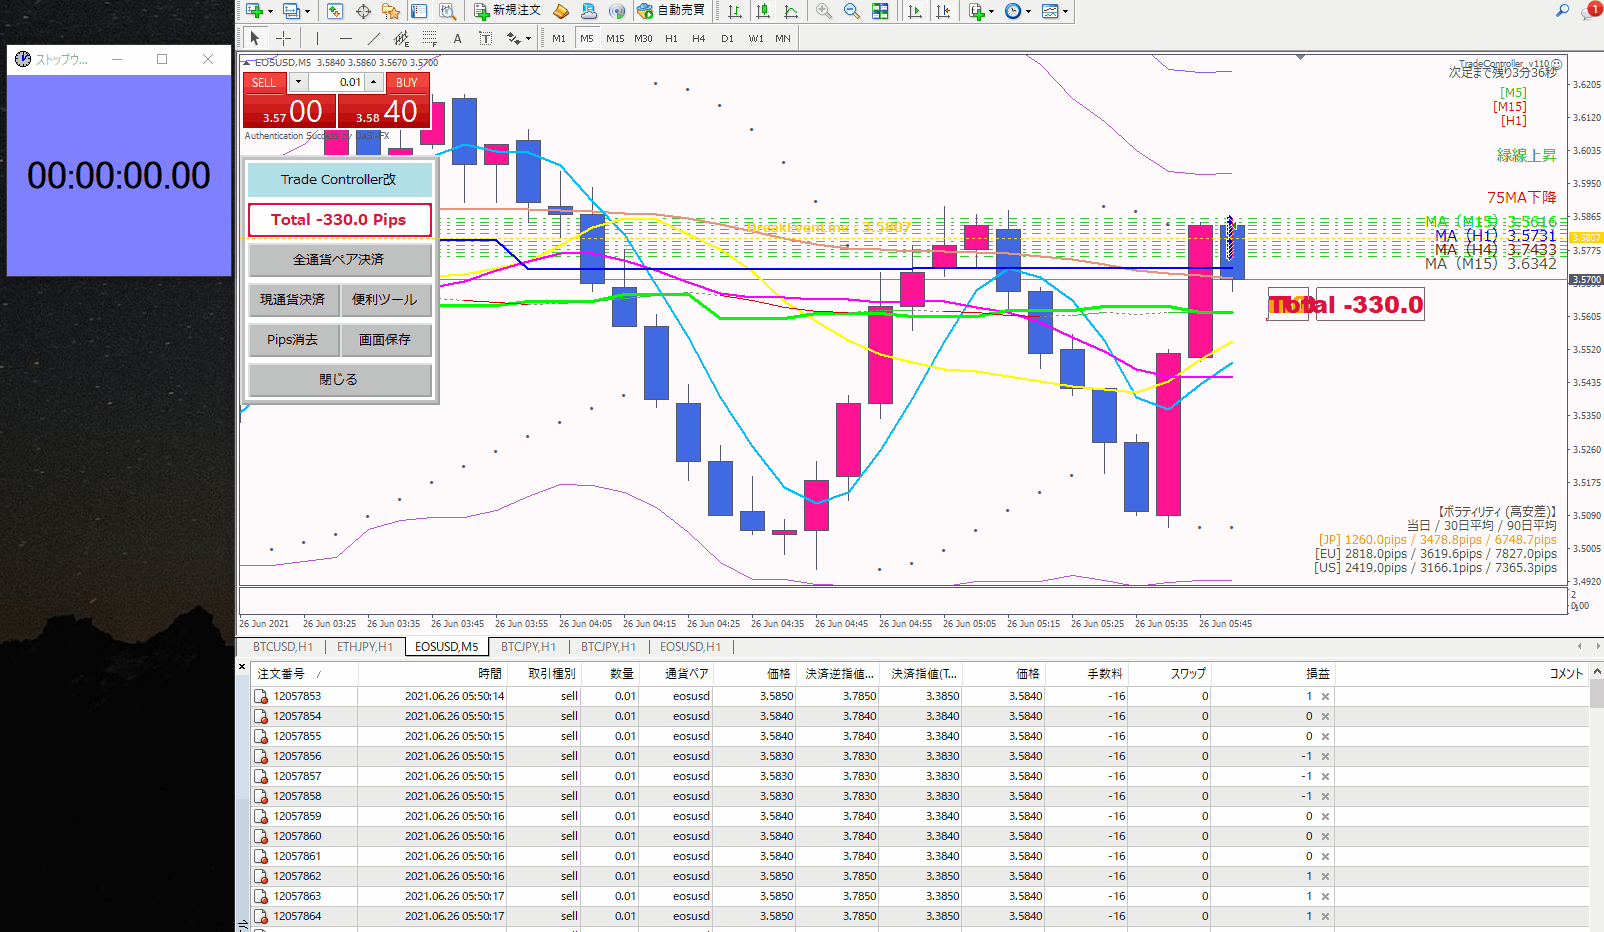Select the vertical line drawing tool
1604x932 pixels.
point(317,38)
